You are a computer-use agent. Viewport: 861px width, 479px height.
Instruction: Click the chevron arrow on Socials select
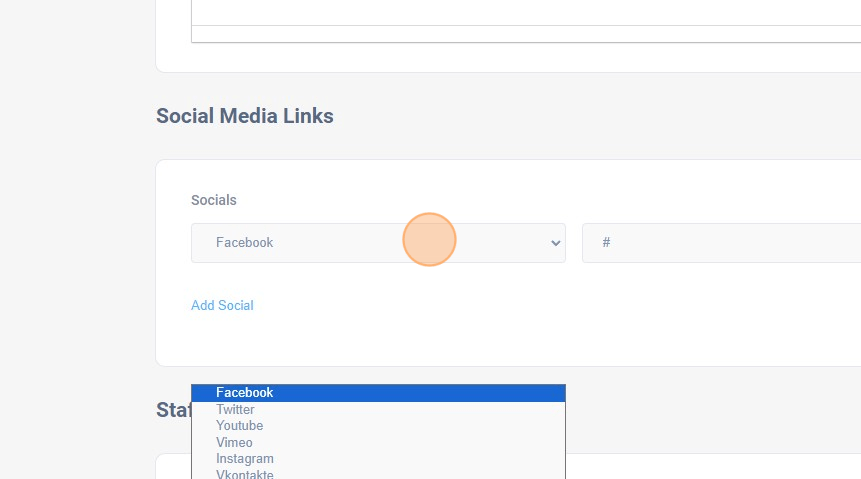coord(556,243)
